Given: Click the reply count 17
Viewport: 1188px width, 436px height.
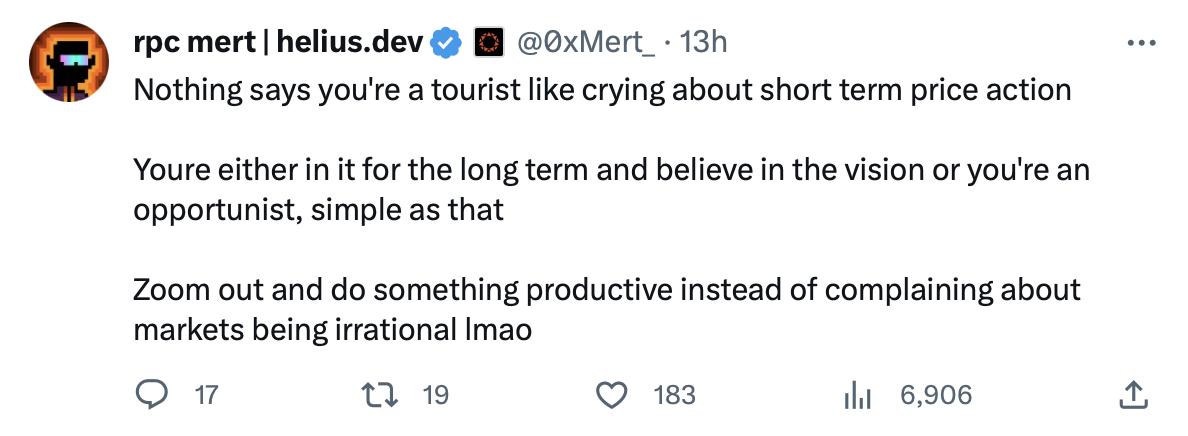Looking at the screenshot, I should pyautogui.click(x=204, y=395).
